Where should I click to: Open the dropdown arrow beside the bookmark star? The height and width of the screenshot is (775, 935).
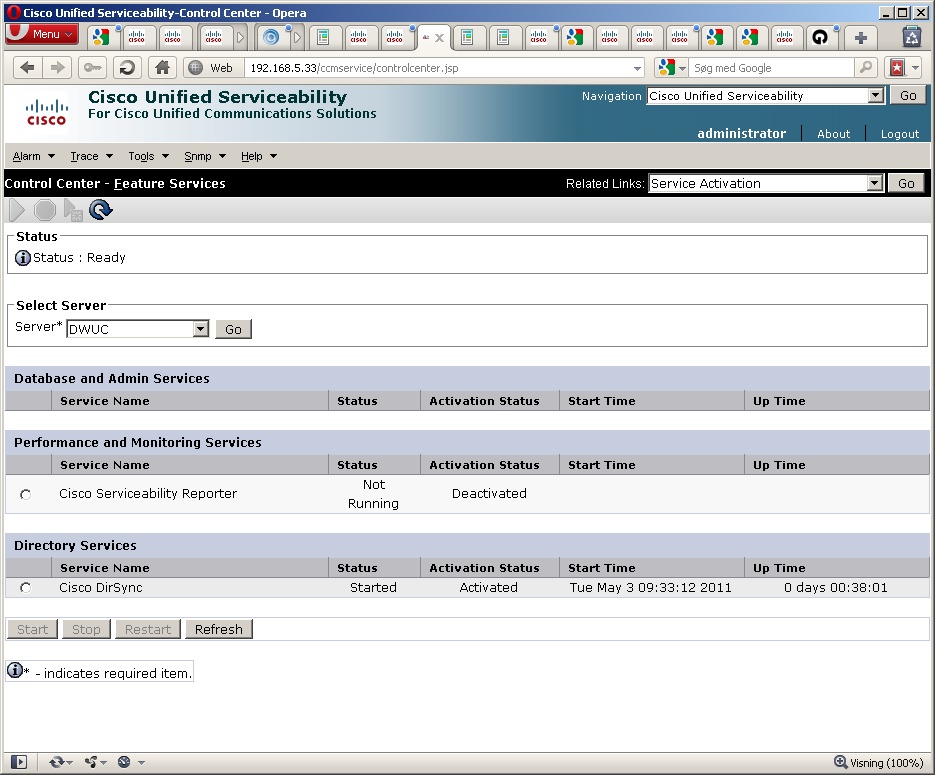coord(915,68)
